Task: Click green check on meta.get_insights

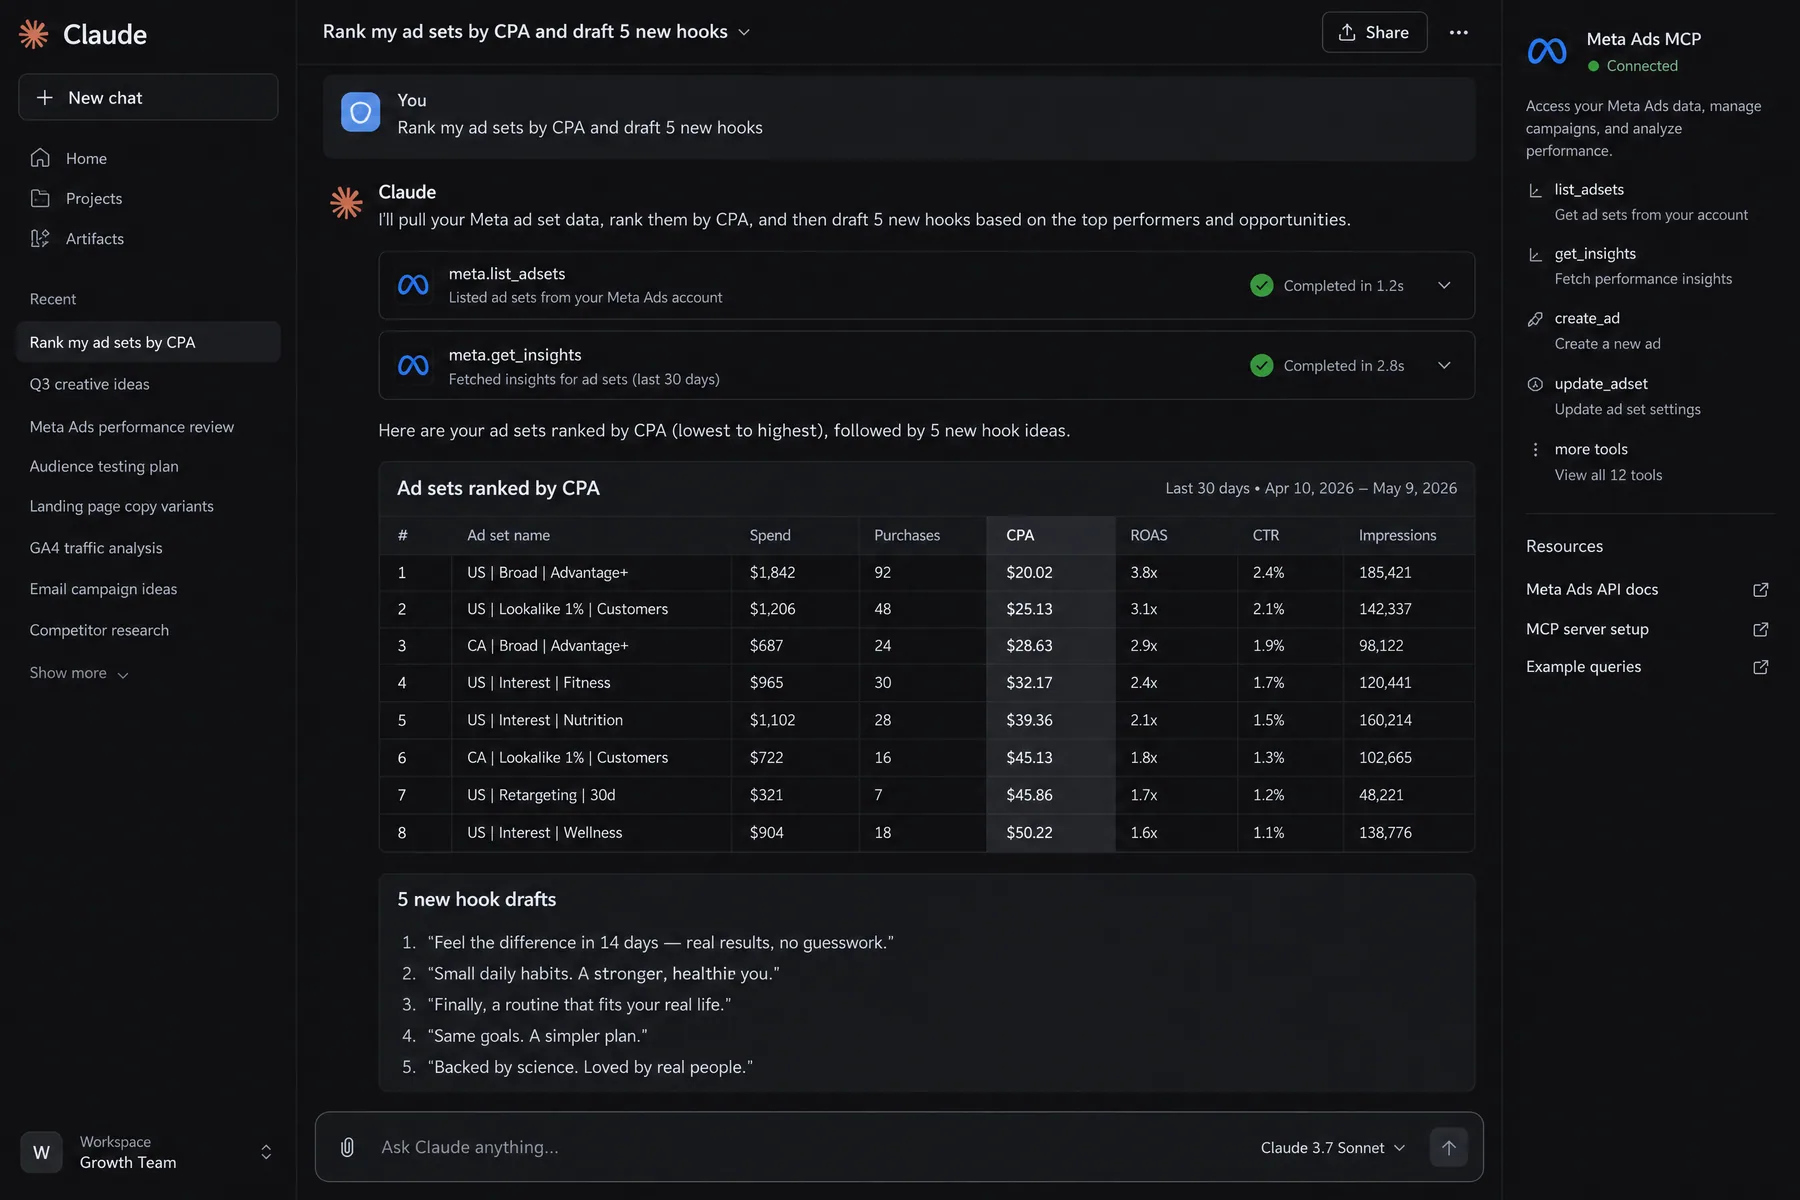Action: coord(1262,366)
